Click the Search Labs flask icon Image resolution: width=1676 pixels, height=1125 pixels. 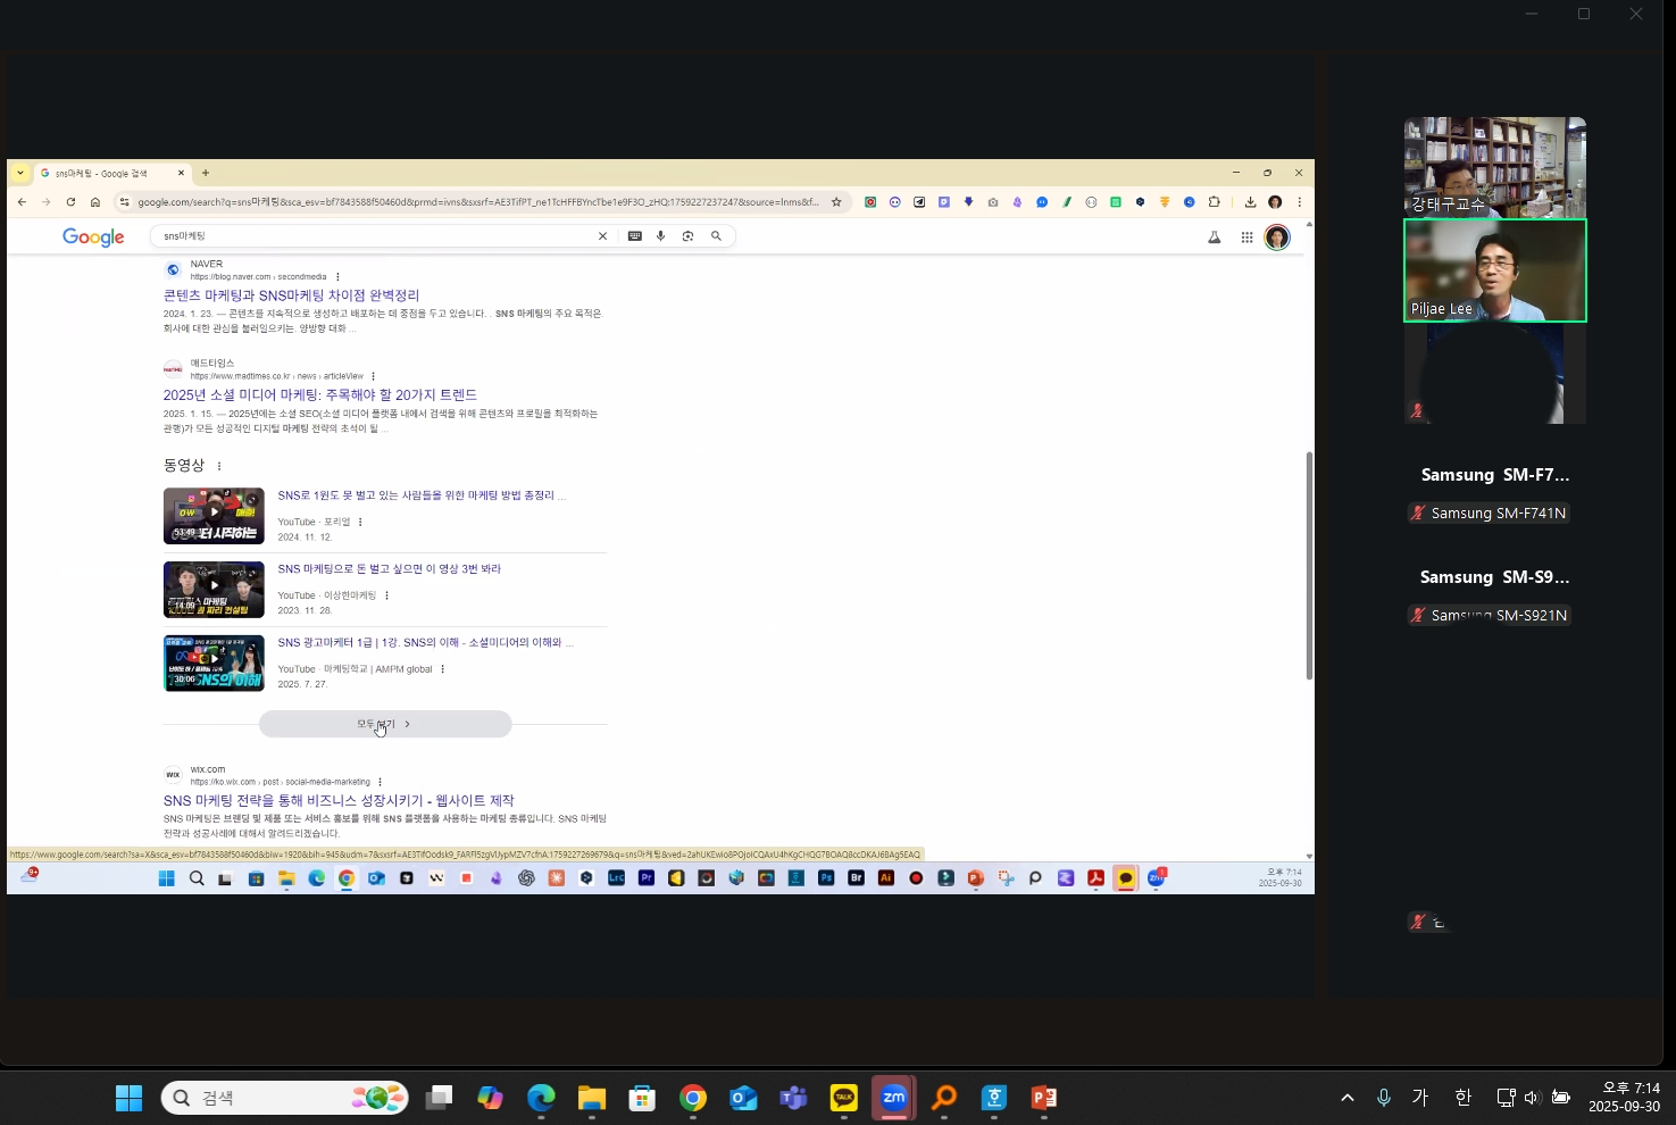tap(1214, 237)
